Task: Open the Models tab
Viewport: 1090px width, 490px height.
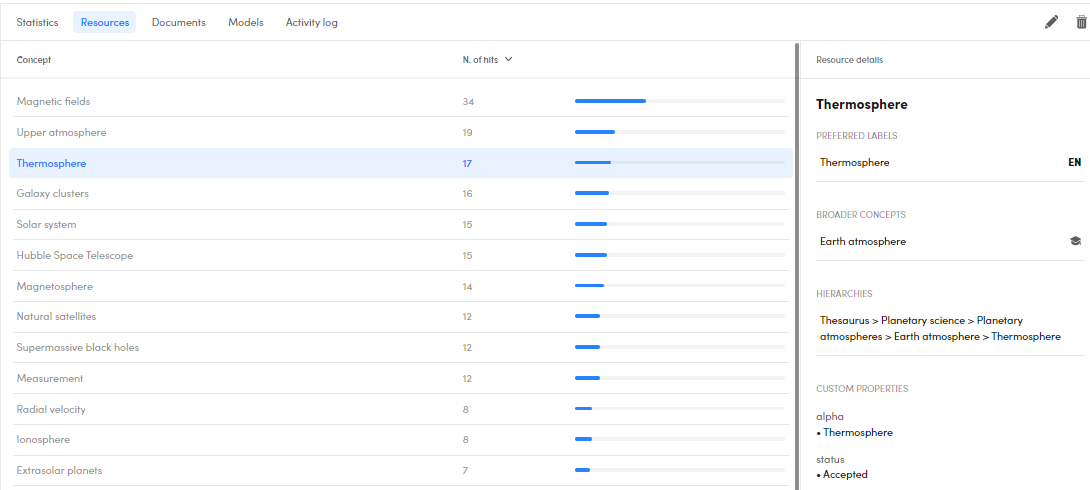Action: [246, 22]
